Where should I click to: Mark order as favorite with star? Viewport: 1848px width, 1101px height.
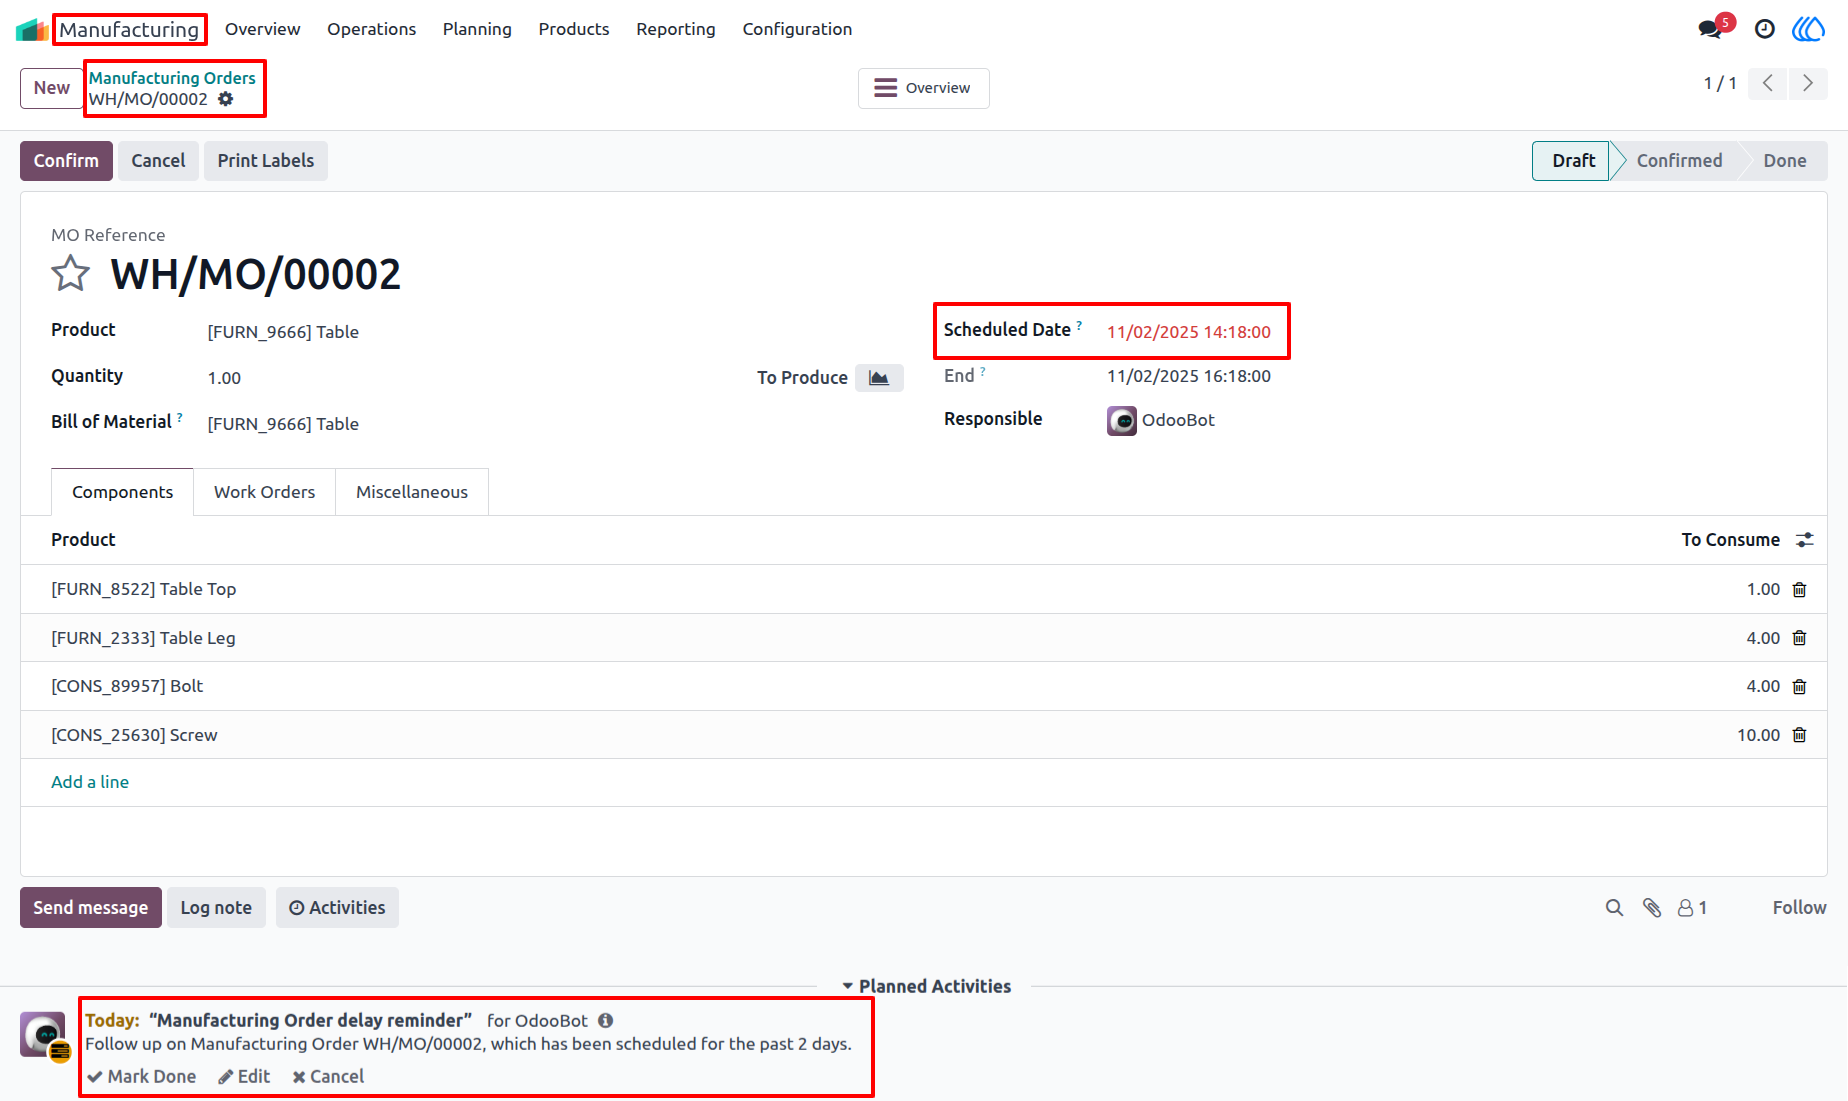70,273
